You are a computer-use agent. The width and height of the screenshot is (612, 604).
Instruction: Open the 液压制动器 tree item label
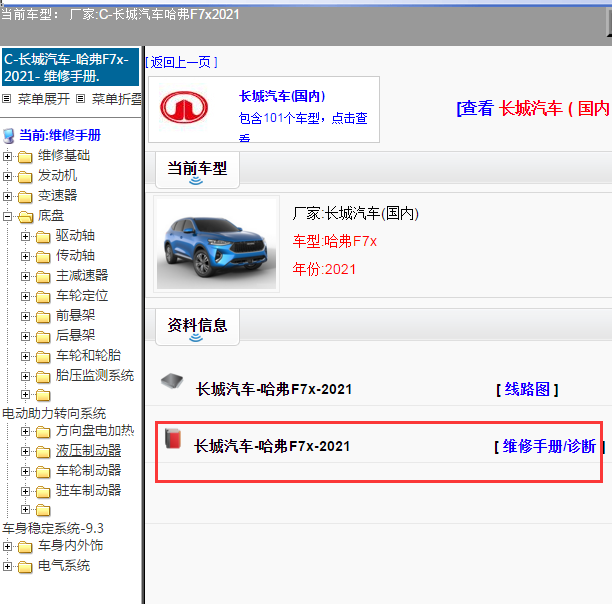(x=89, y=451)
